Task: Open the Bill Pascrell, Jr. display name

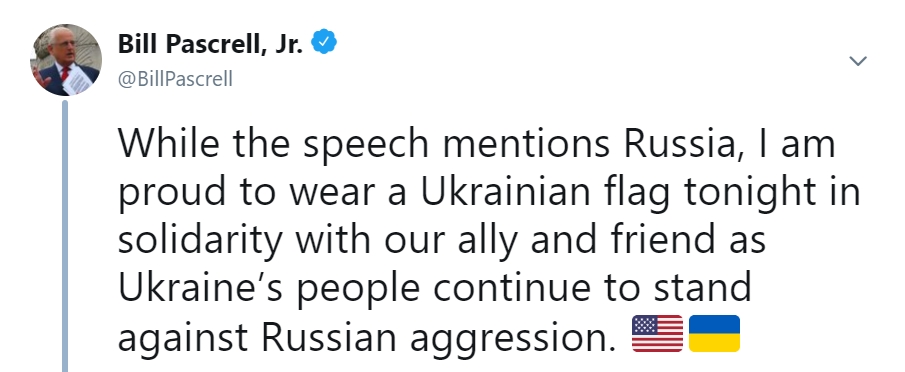Action: point(210,43)
